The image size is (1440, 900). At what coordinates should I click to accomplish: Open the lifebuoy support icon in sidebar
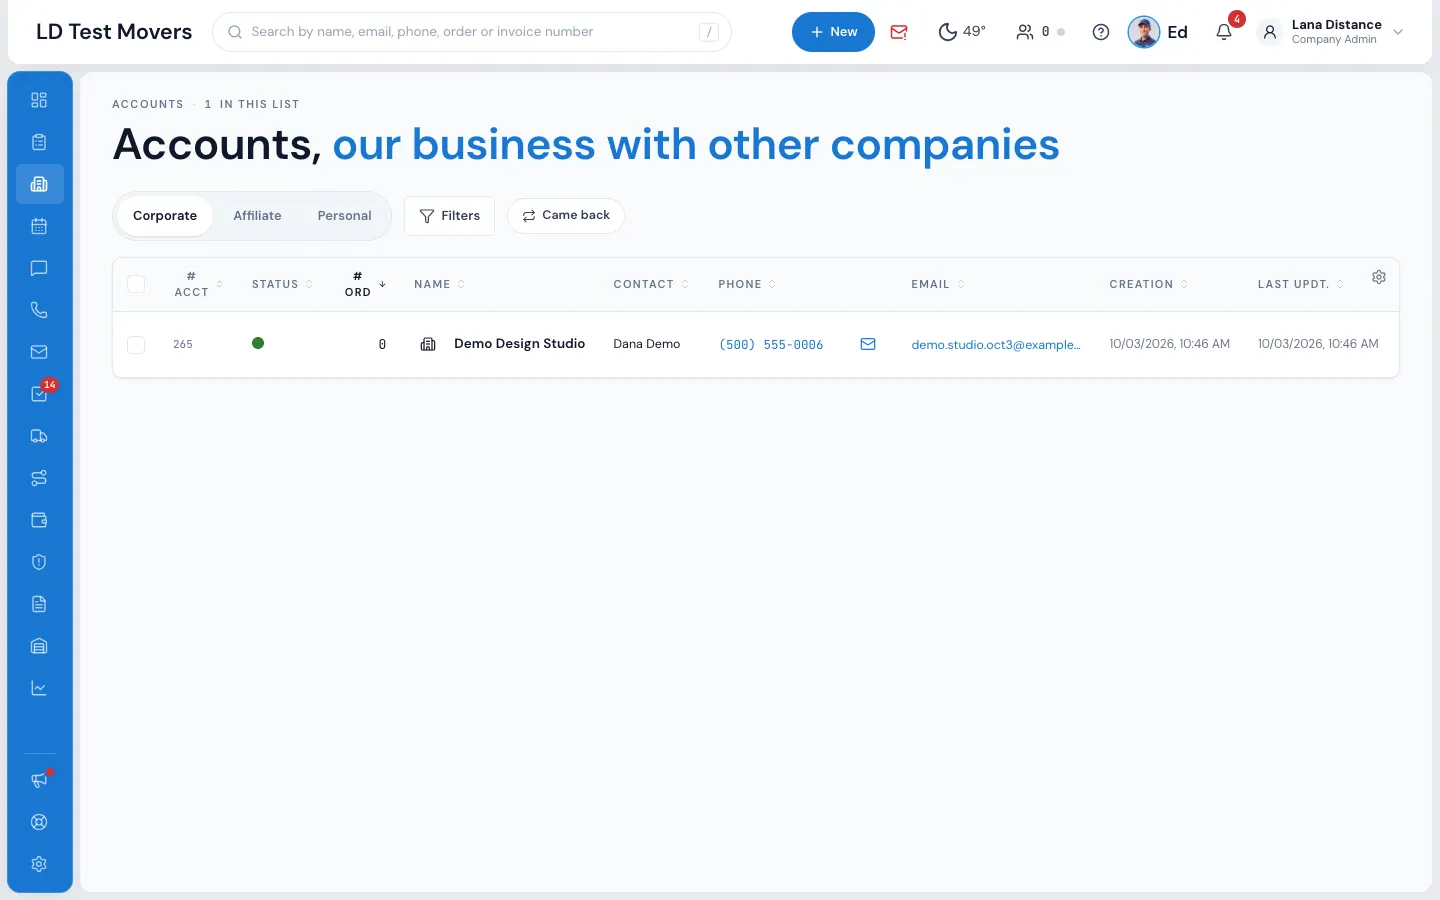point(39,822)
